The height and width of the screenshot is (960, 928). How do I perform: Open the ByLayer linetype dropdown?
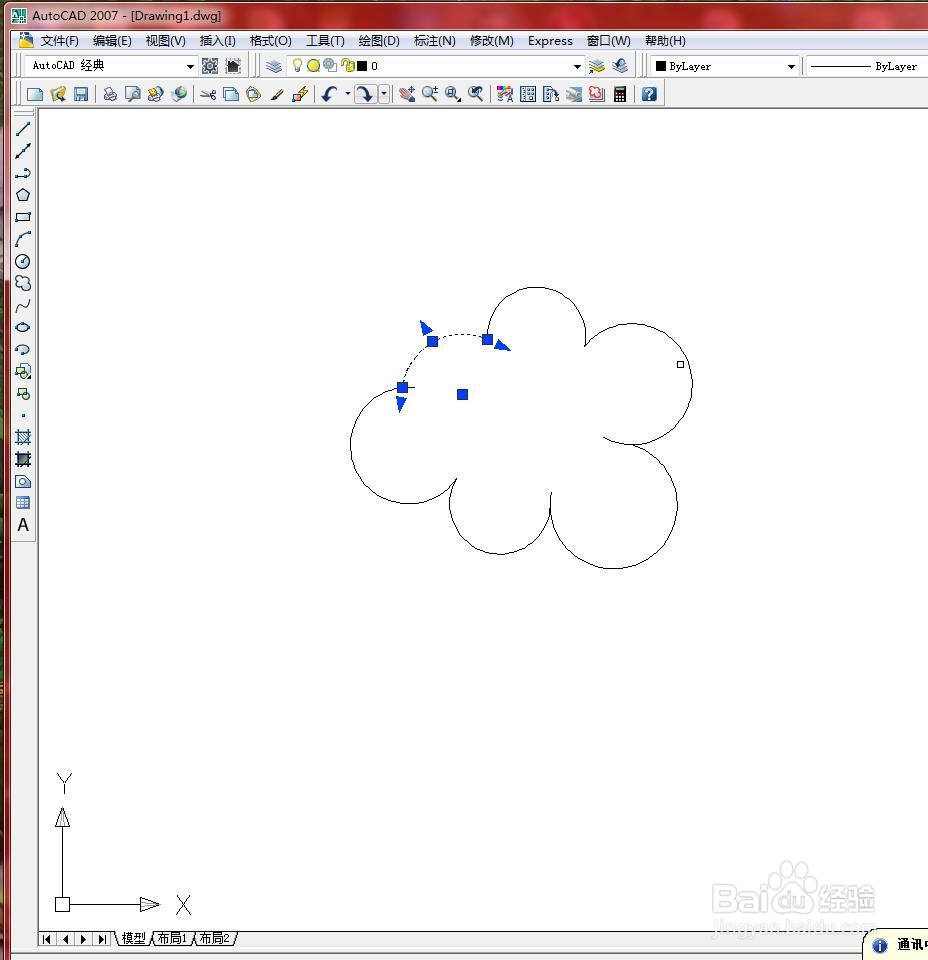point(867,66)
